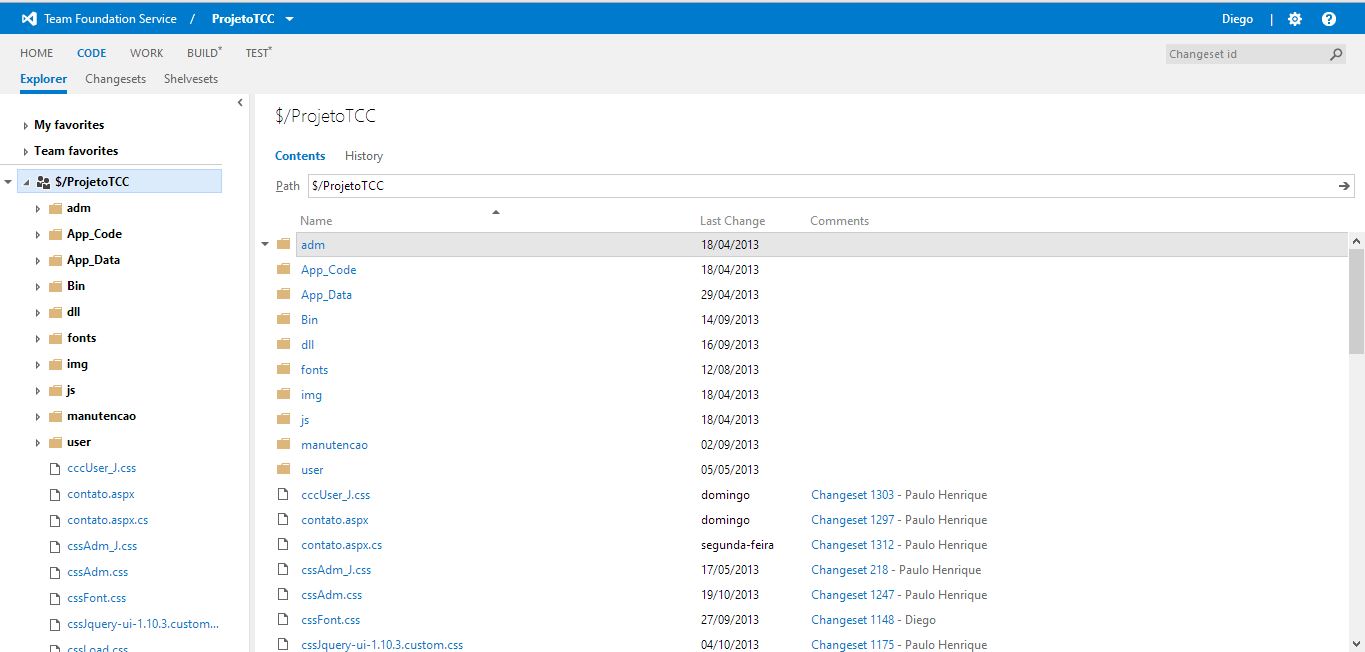Click the user folder icon in contents list
The image size is (1365, 652).
tap(284, 469)
